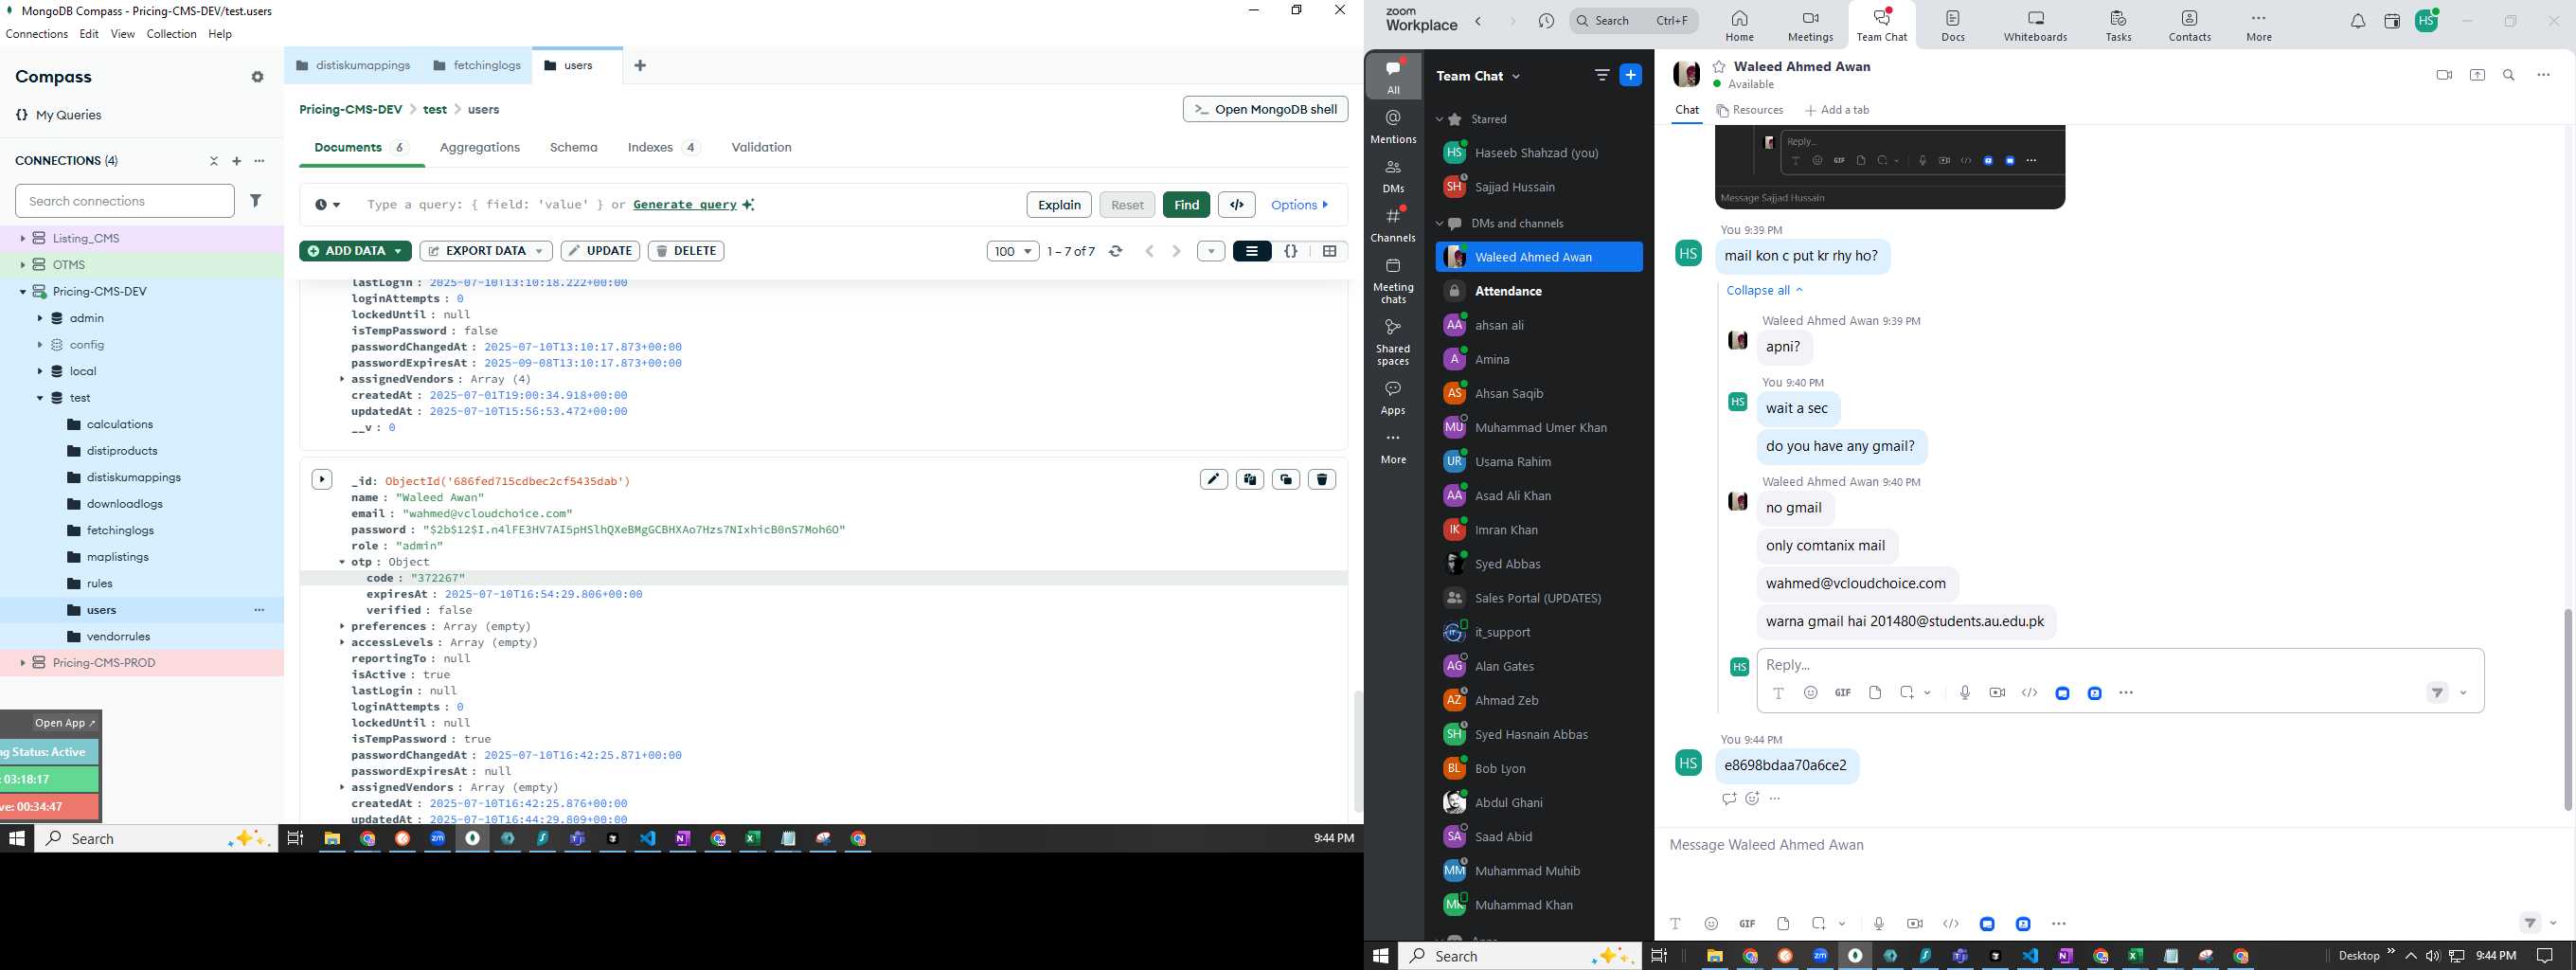Search within the Waleed chat using magnifier icon

[2509, 75]
